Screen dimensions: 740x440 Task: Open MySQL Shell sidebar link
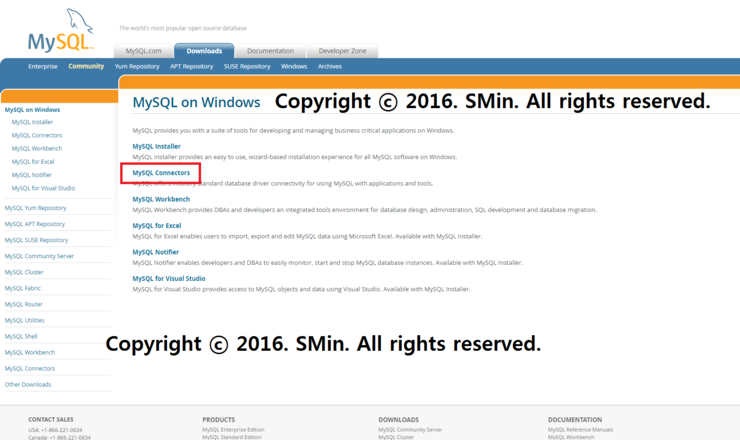(21, 336)
